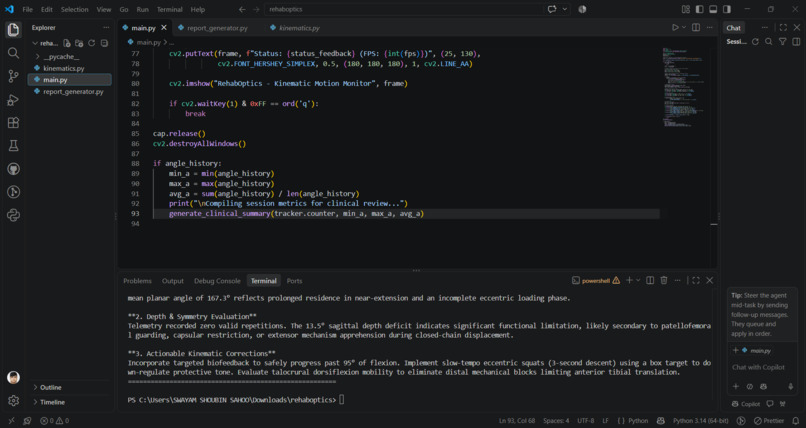Open editor more actions ellipsis
Viewport: 806px width, 428px height.
pos(709,28)
